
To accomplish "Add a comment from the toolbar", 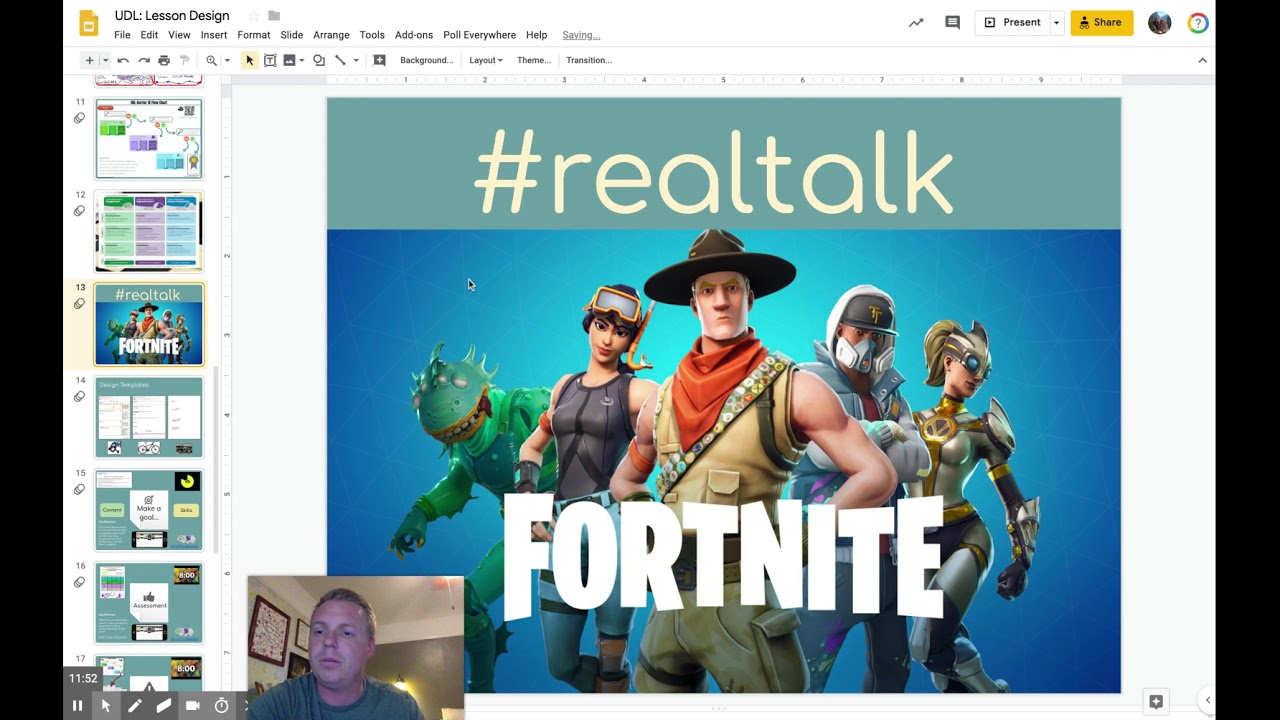I will [x=379, y=60].
